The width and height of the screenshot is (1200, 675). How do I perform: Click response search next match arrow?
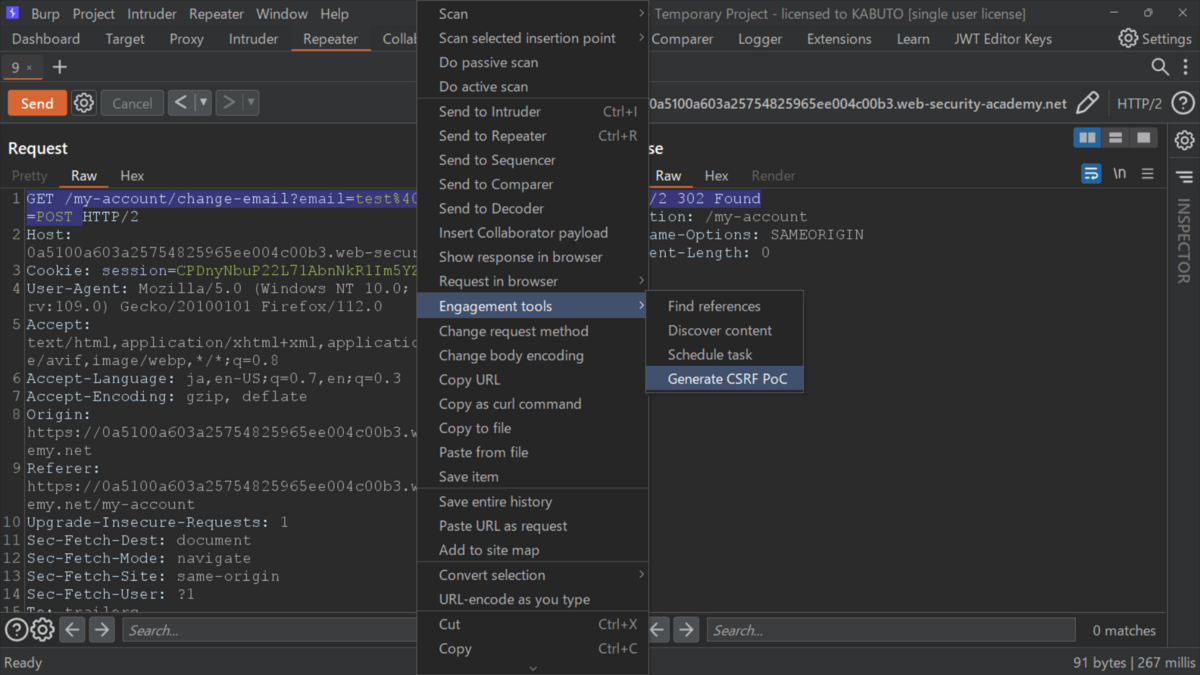686,630
